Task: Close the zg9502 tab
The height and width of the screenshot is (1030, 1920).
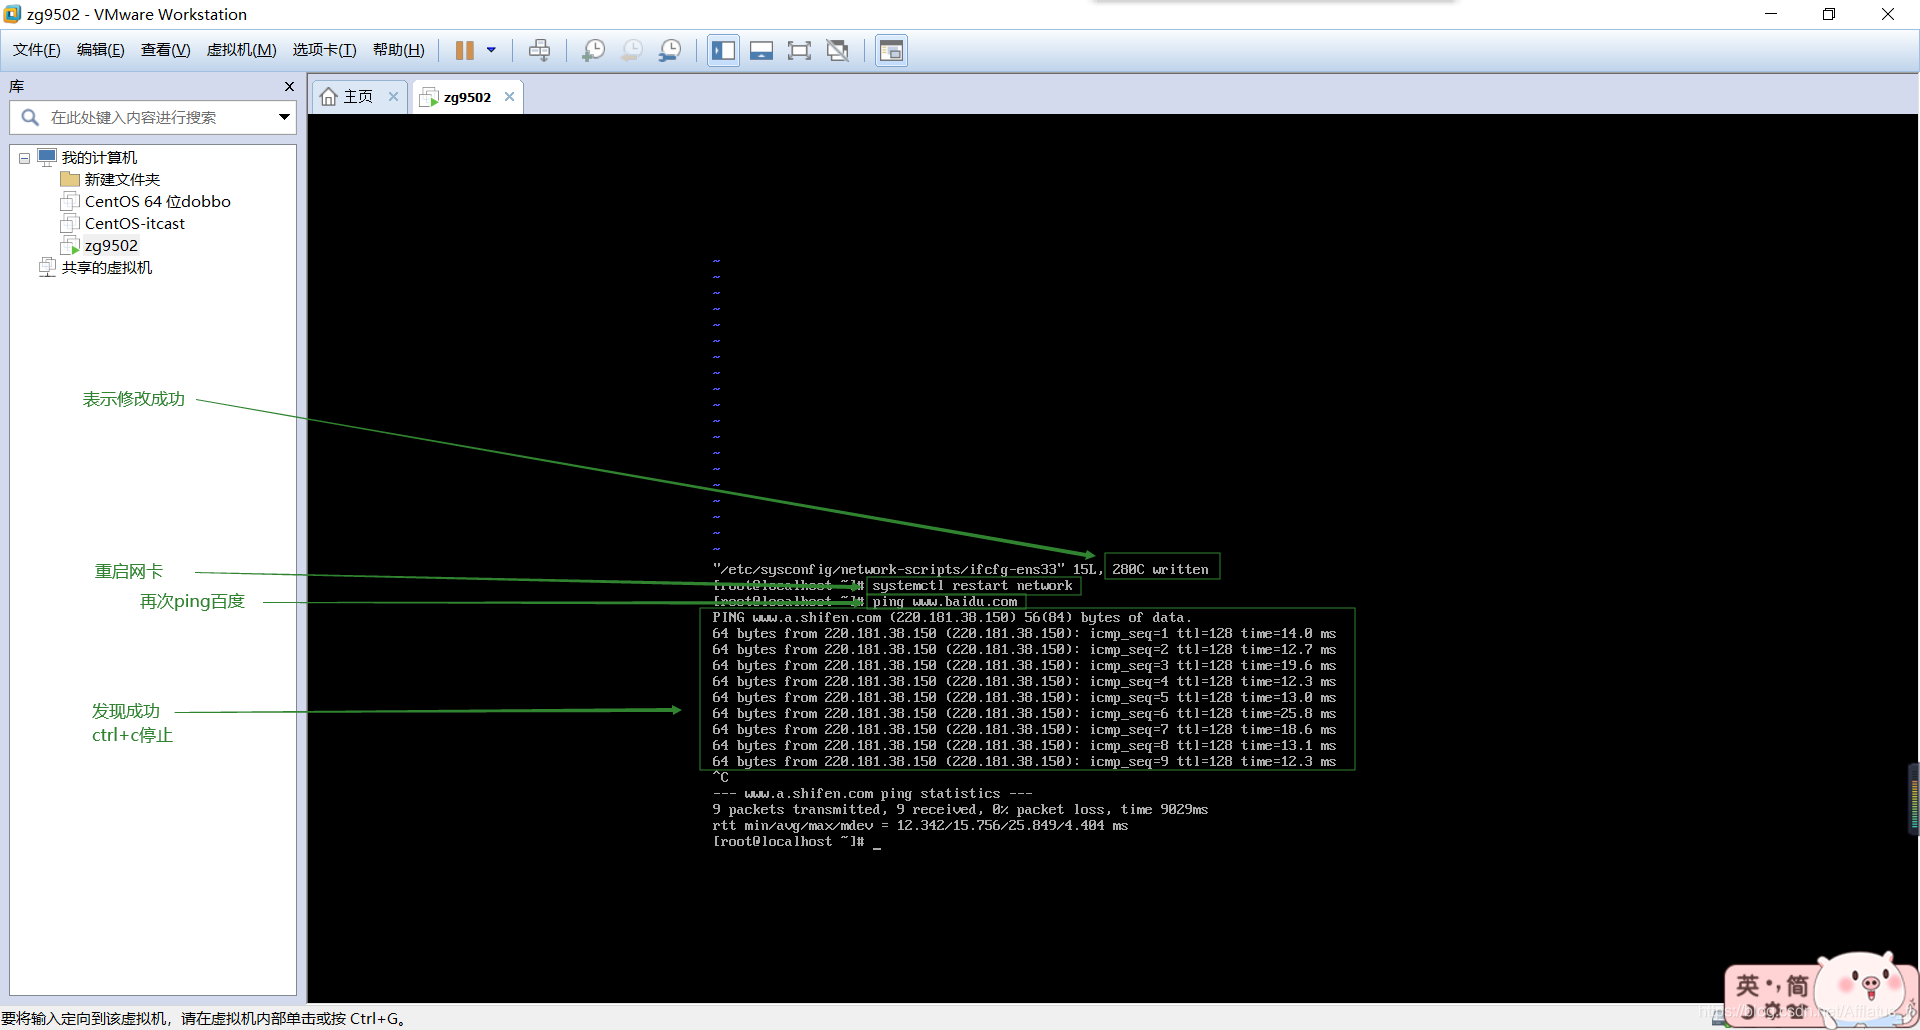Action: (510, 97)
